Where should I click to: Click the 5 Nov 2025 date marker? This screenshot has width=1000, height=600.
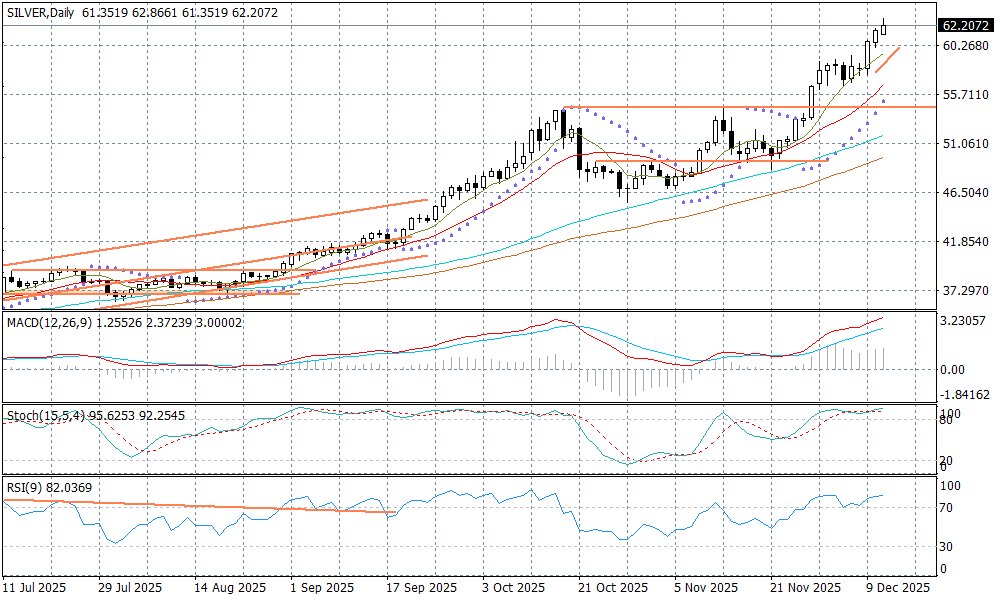click(705, 587)
